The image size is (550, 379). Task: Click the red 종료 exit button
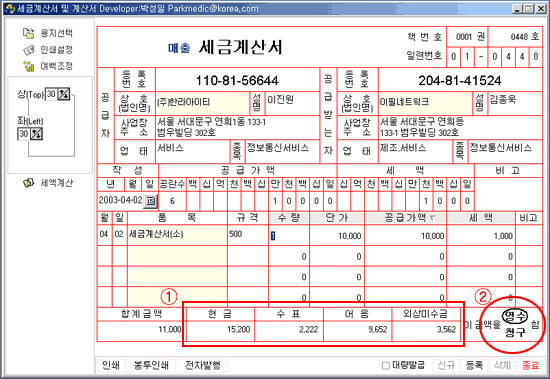(x=530, y=365)
